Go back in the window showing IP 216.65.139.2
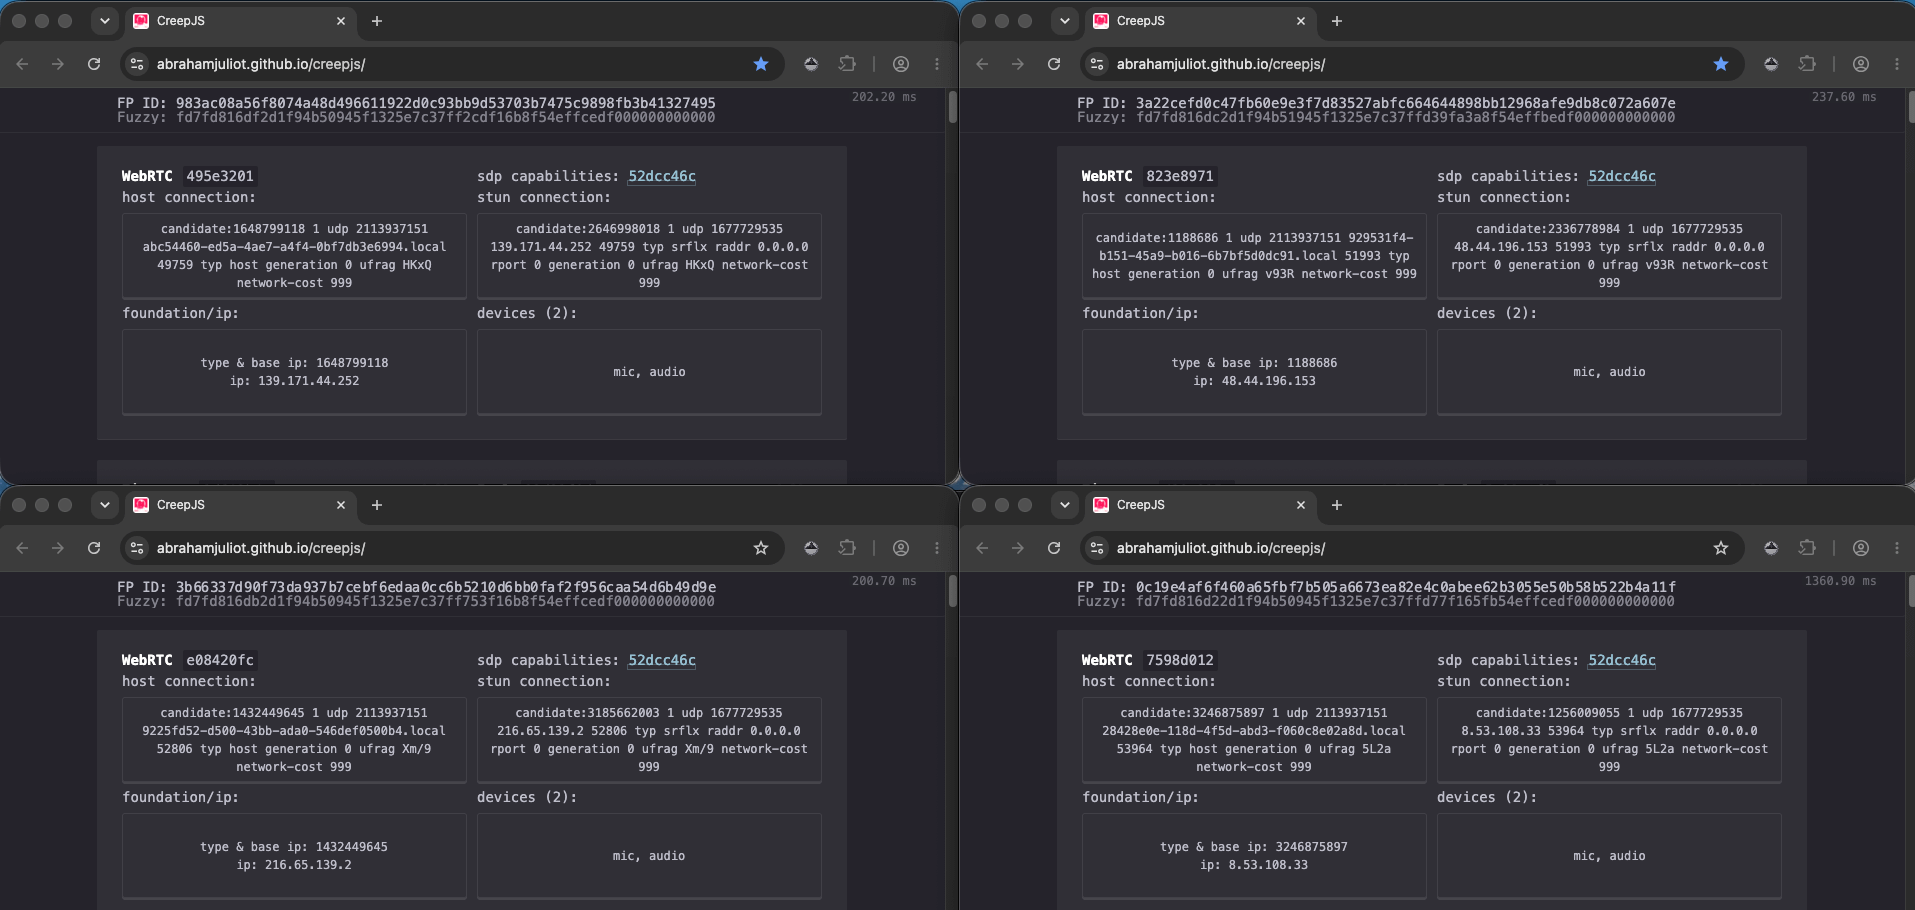The width and height of the screenshot is (1915, 910). point(22,548)
